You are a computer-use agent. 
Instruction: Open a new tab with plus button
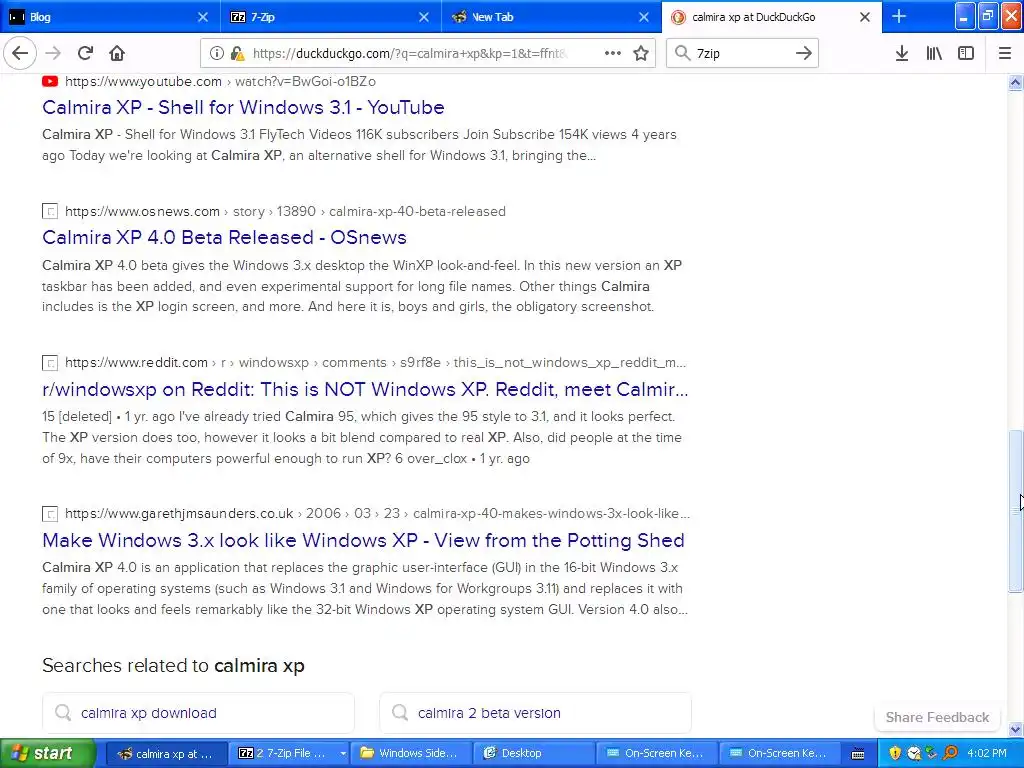click(x=899, y=16)
